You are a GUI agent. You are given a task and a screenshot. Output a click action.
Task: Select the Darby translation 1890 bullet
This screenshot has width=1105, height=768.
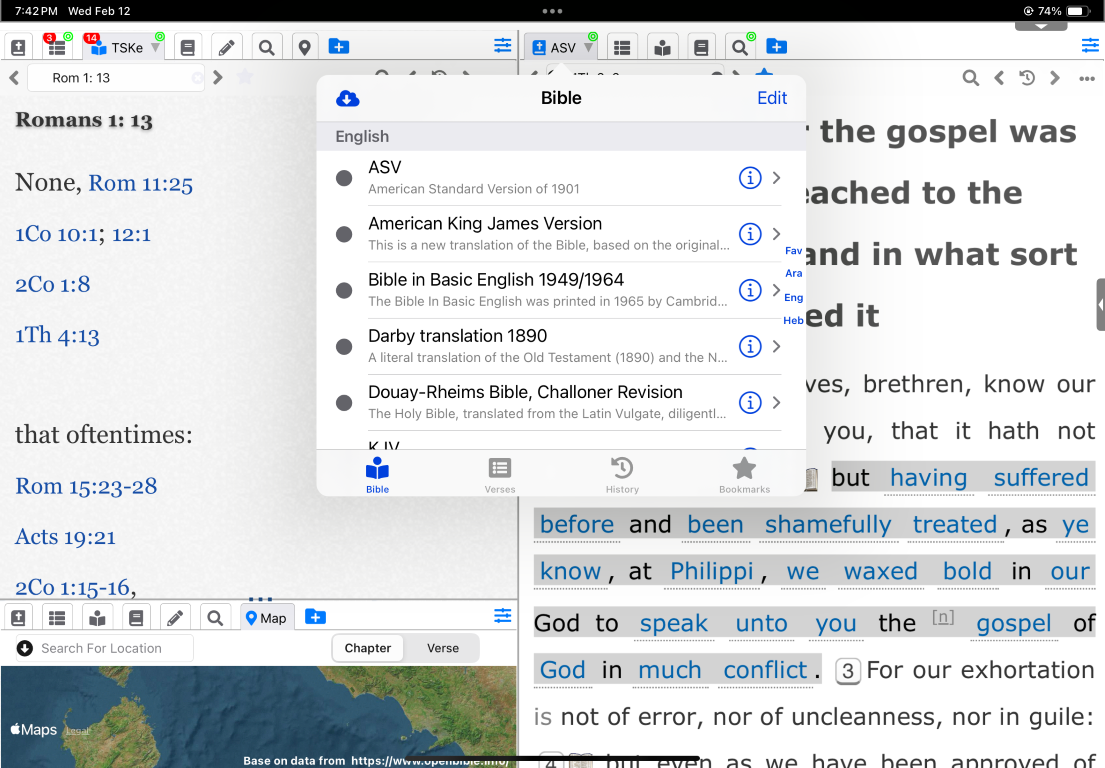click(x=344, y=347)
